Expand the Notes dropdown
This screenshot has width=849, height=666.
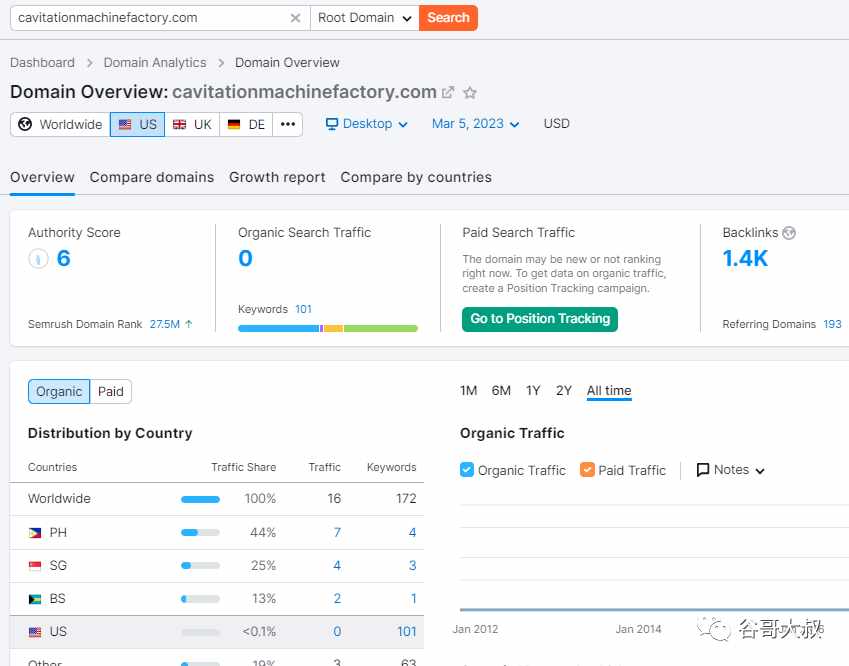tap(731, 470)
